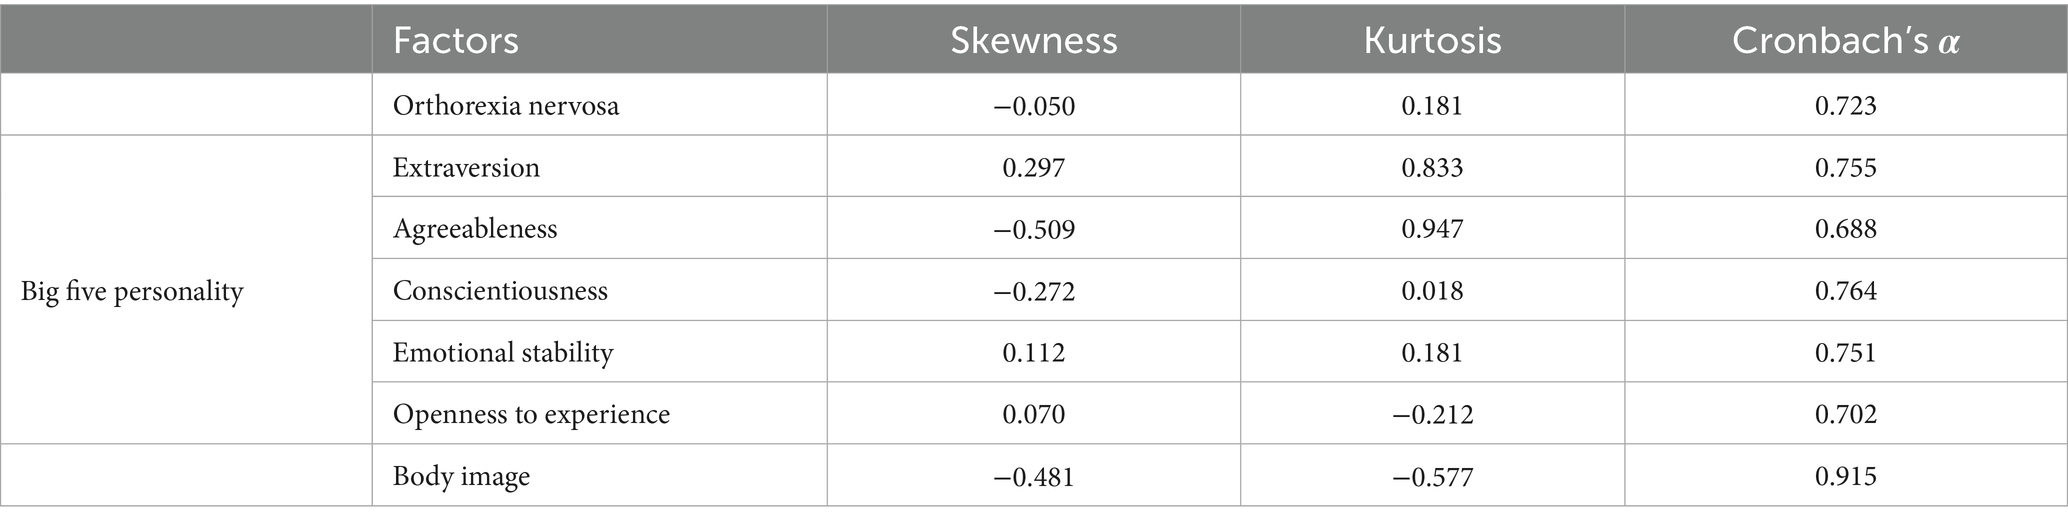Click Body image Cronbach's alpha 0.915
The height and width of the screenshot is (524, 2068).
[x=1845, y=476]
